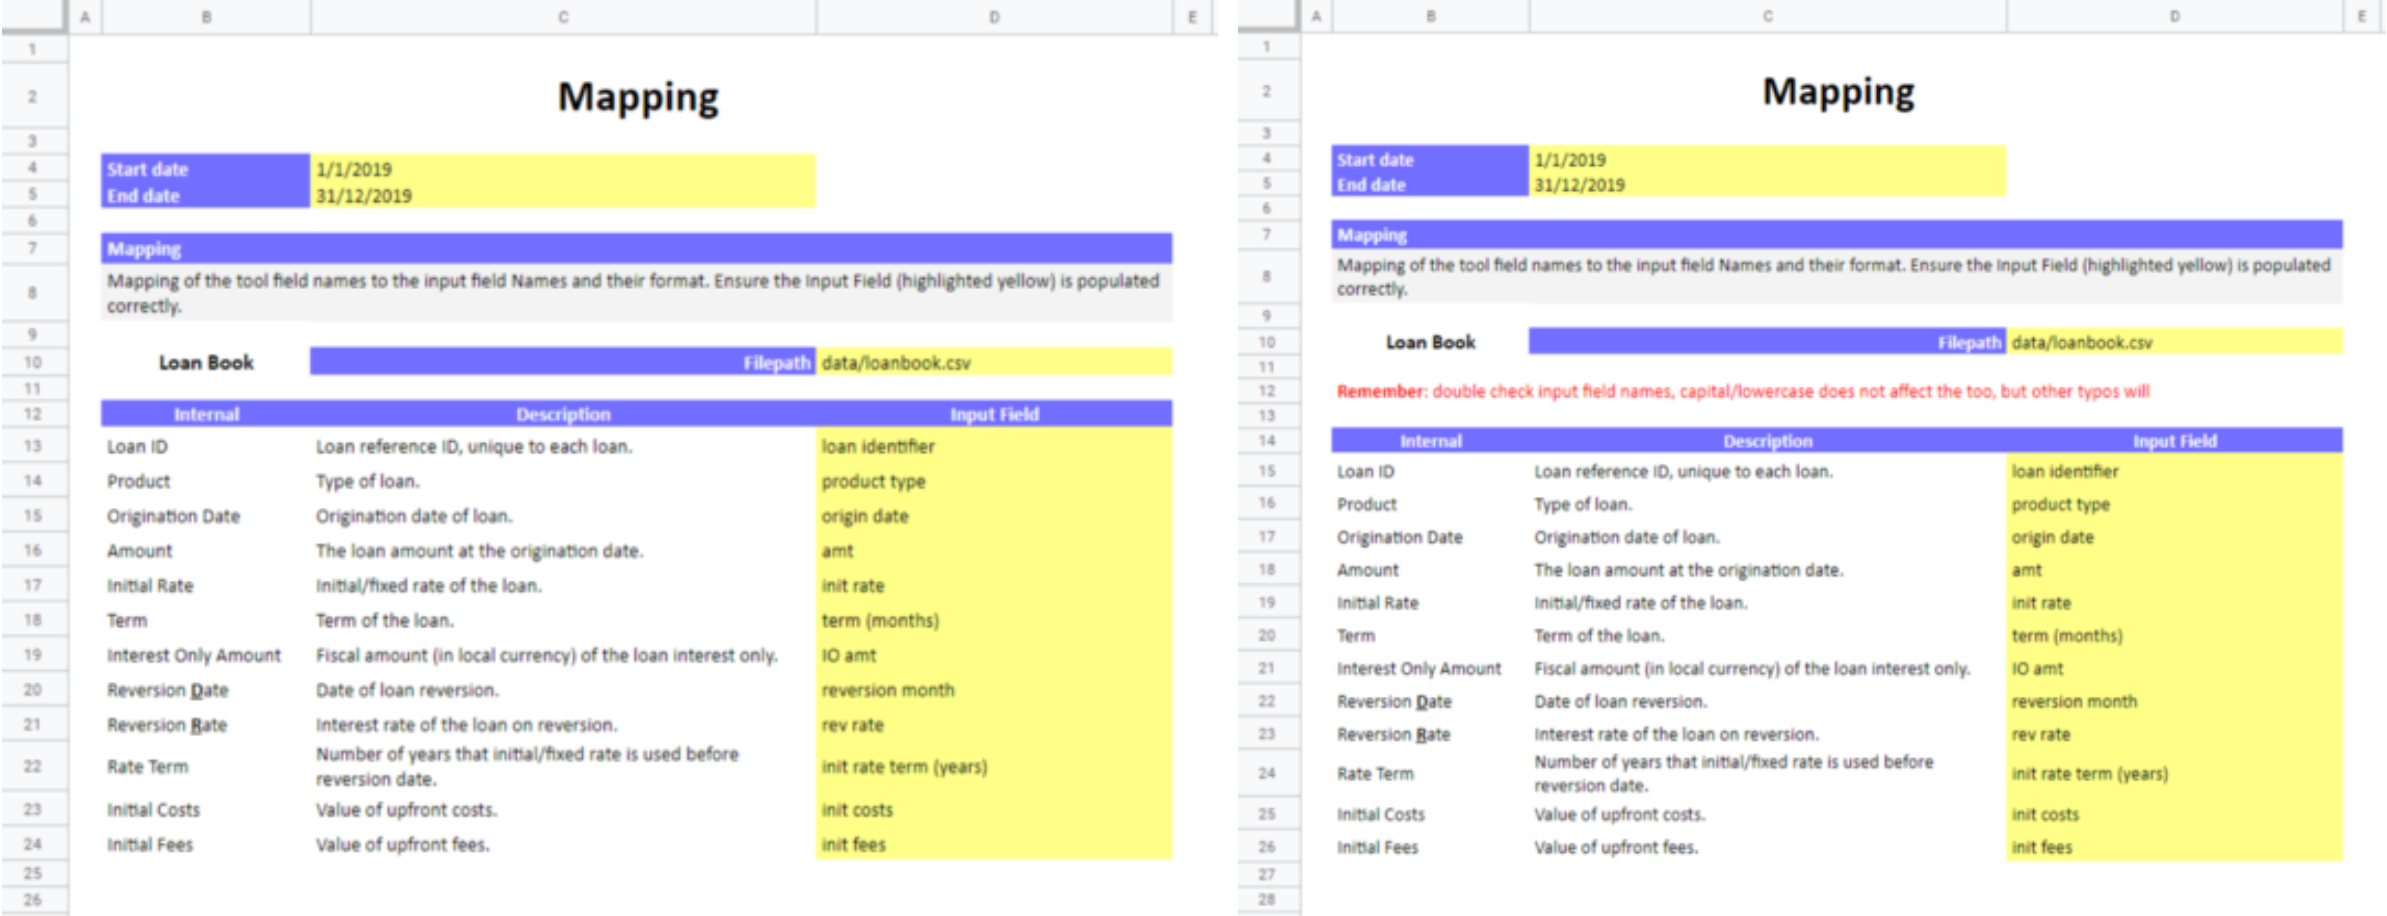
Task: Click the End date label in right sheet
Action: pos(1430,184)
